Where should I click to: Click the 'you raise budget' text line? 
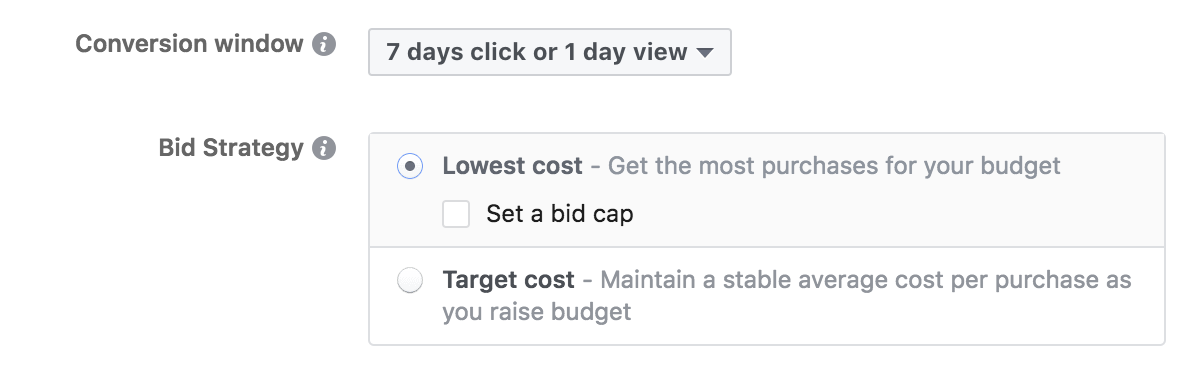point(536,312)
